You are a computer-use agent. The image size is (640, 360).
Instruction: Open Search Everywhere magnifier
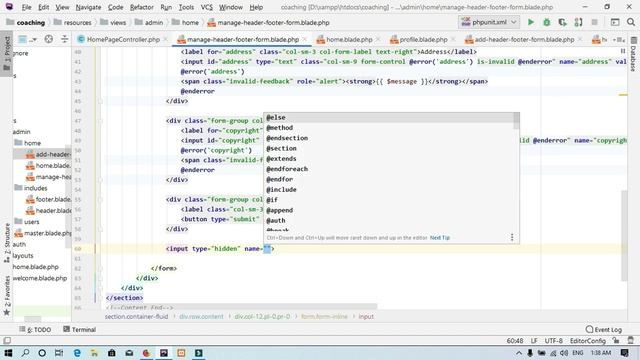point(631,22)
